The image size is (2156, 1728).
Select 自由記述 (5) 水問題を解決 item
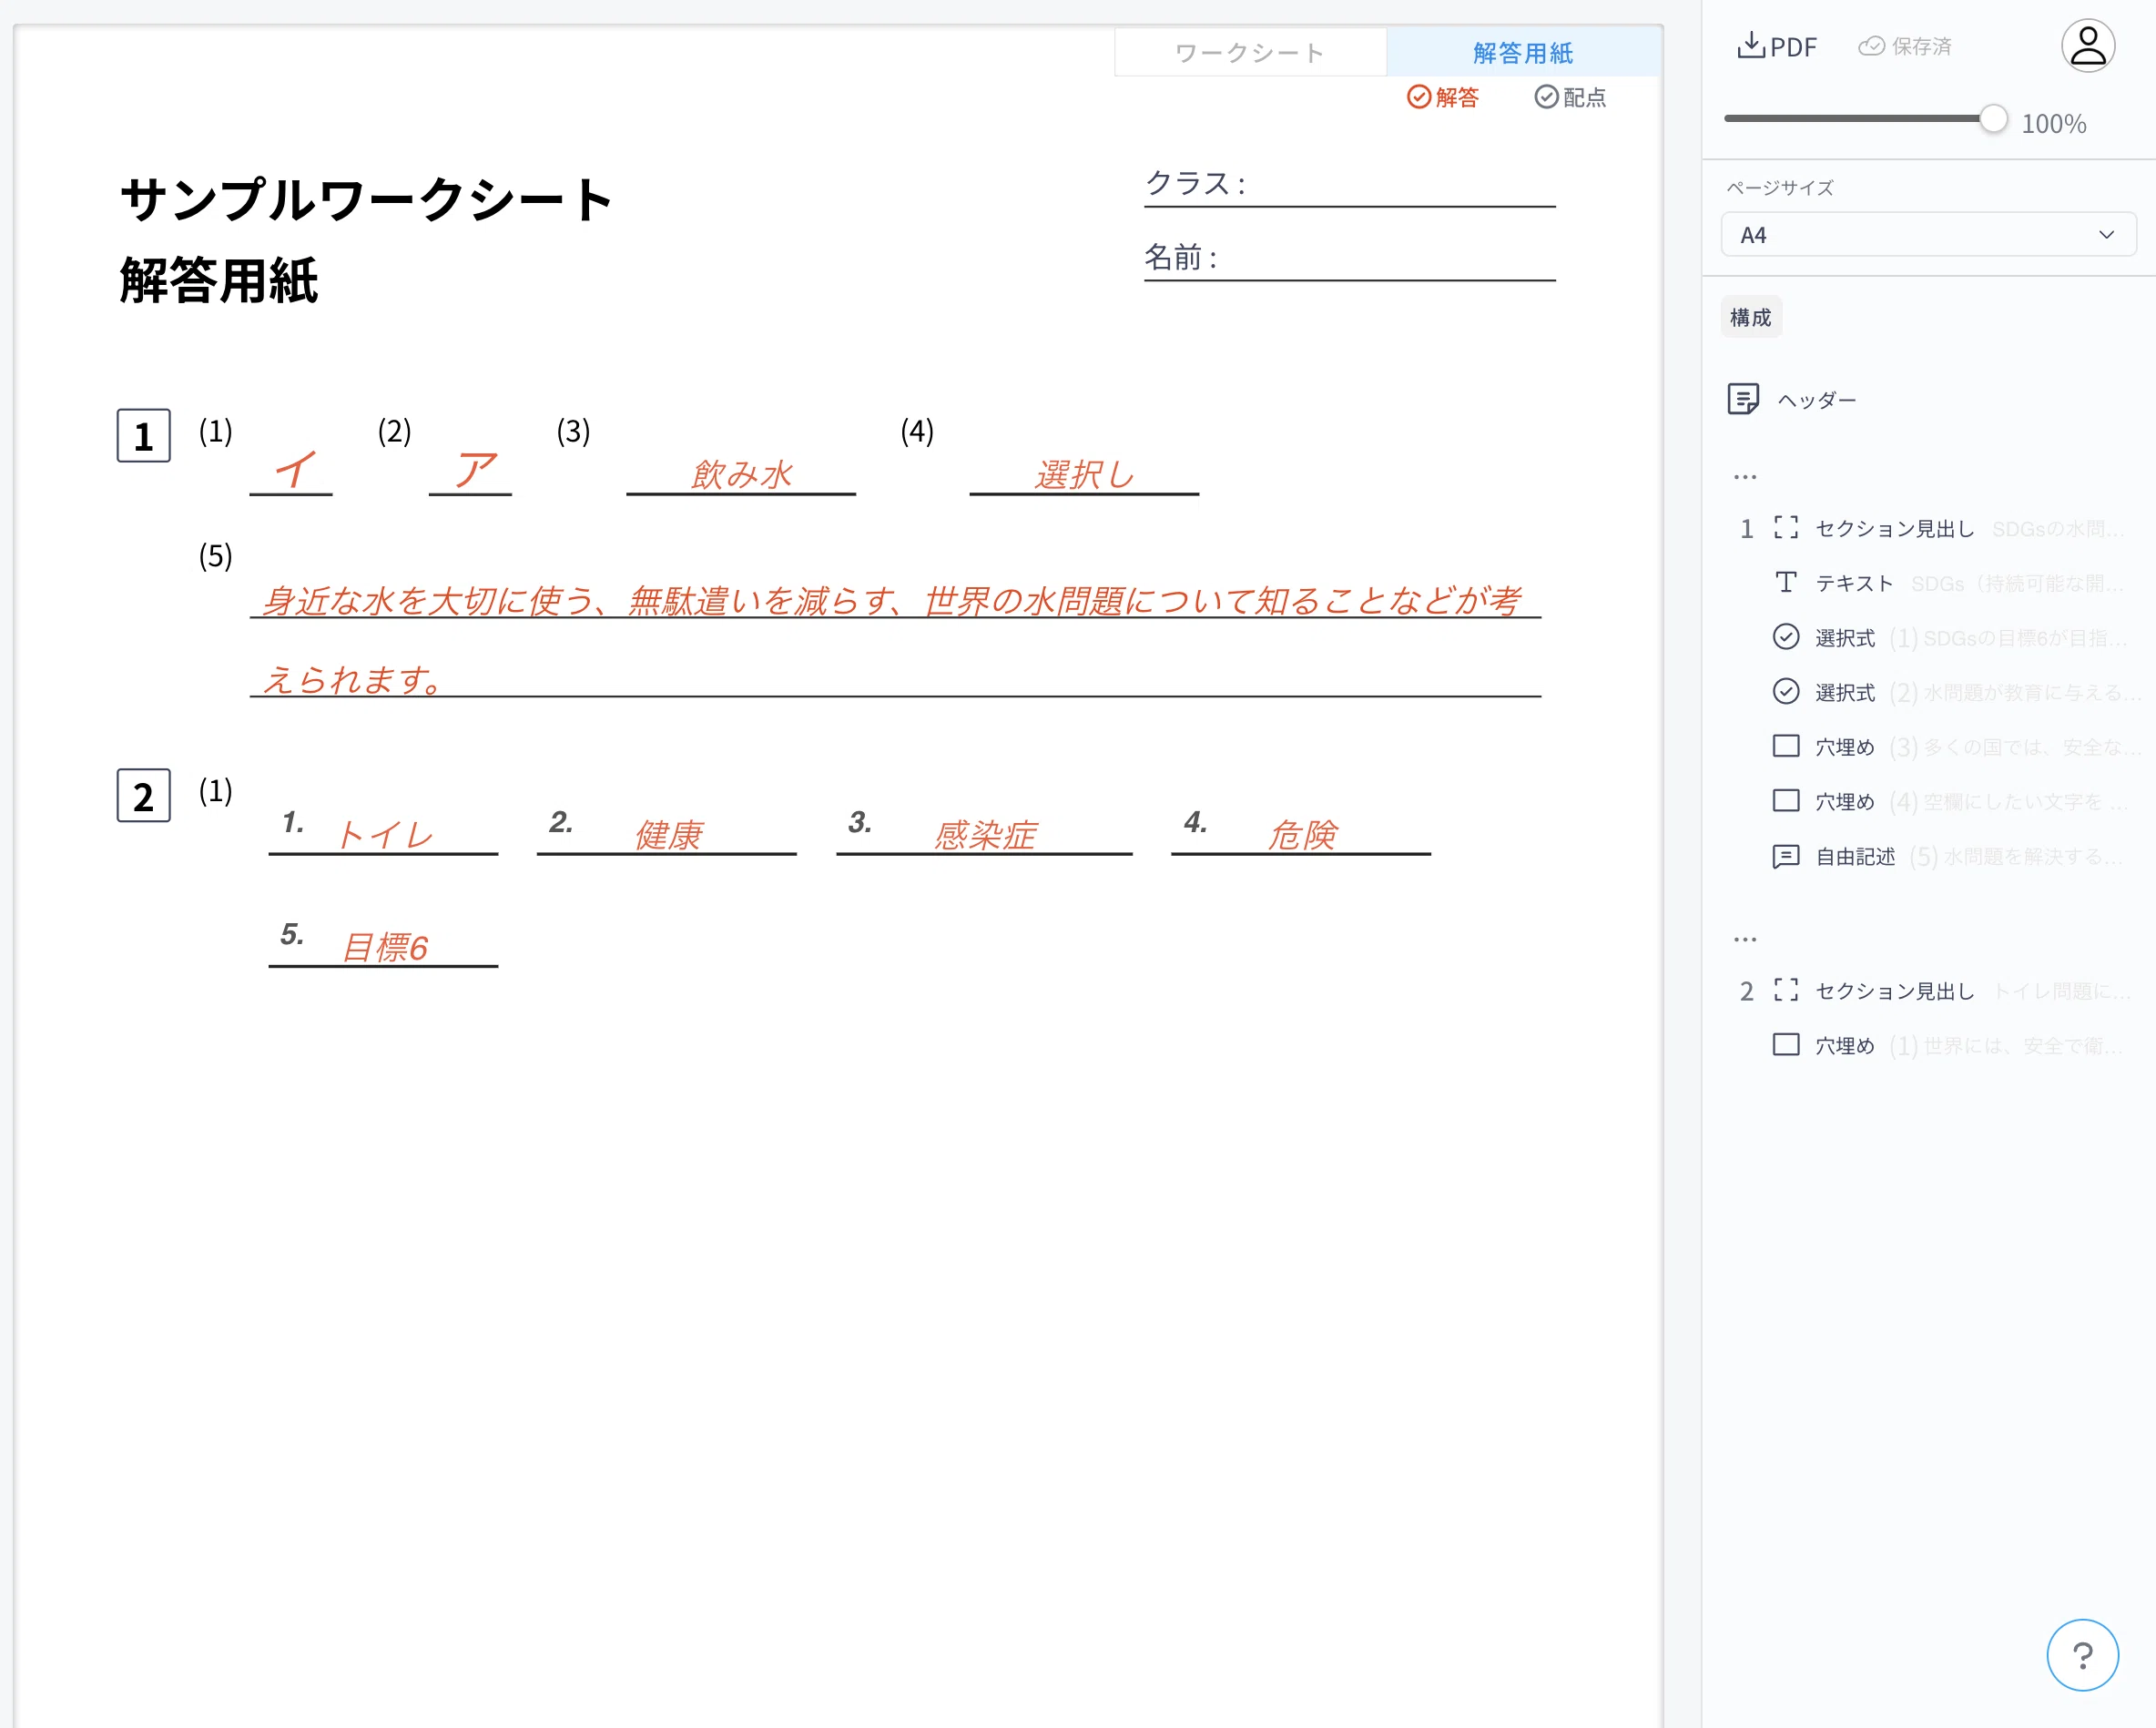pyautogui.click(x=1950, y=856)
